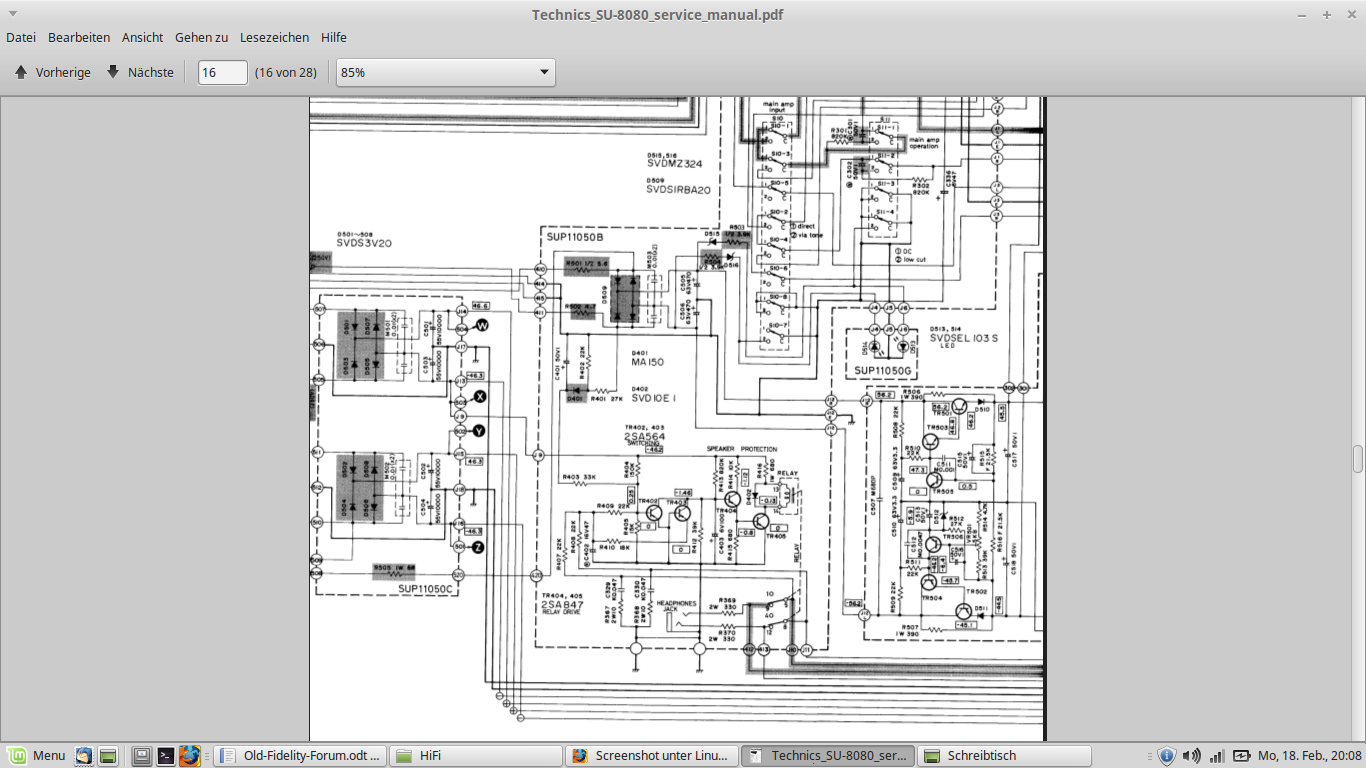
Task: Launch the Terminal from the panel
Action: pyautogui.click(x=166, y=756)
